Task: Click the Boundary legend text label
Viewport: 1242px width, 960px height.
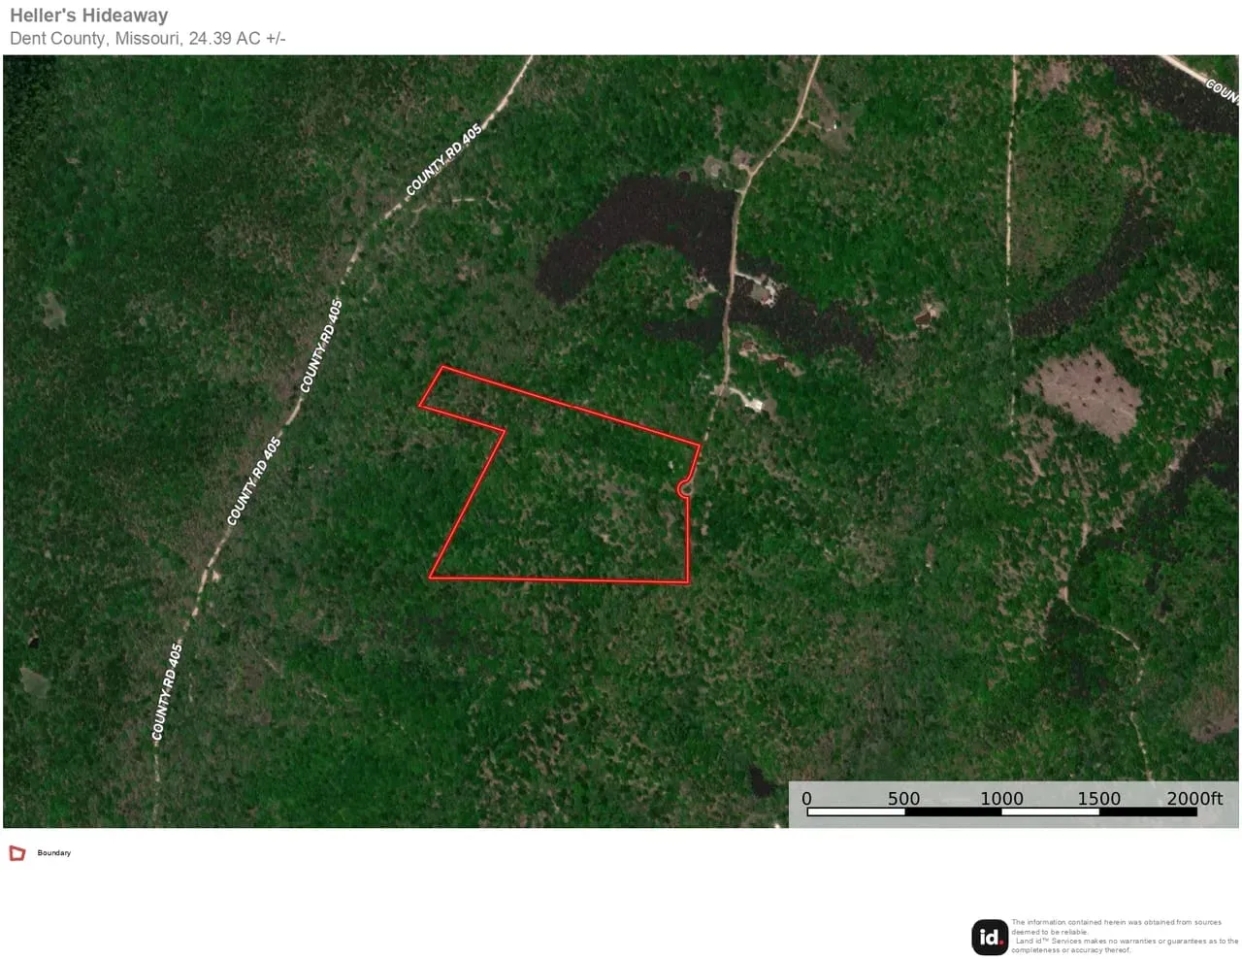Action: [54, 853]
